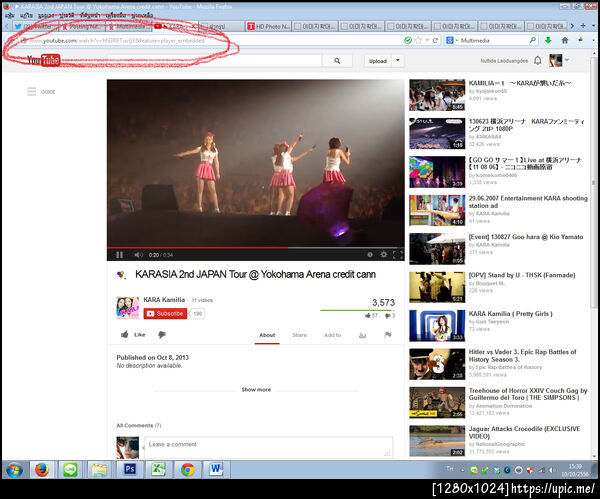
Task: Open Windows Start menu orb
Action: tap(15, 470)
